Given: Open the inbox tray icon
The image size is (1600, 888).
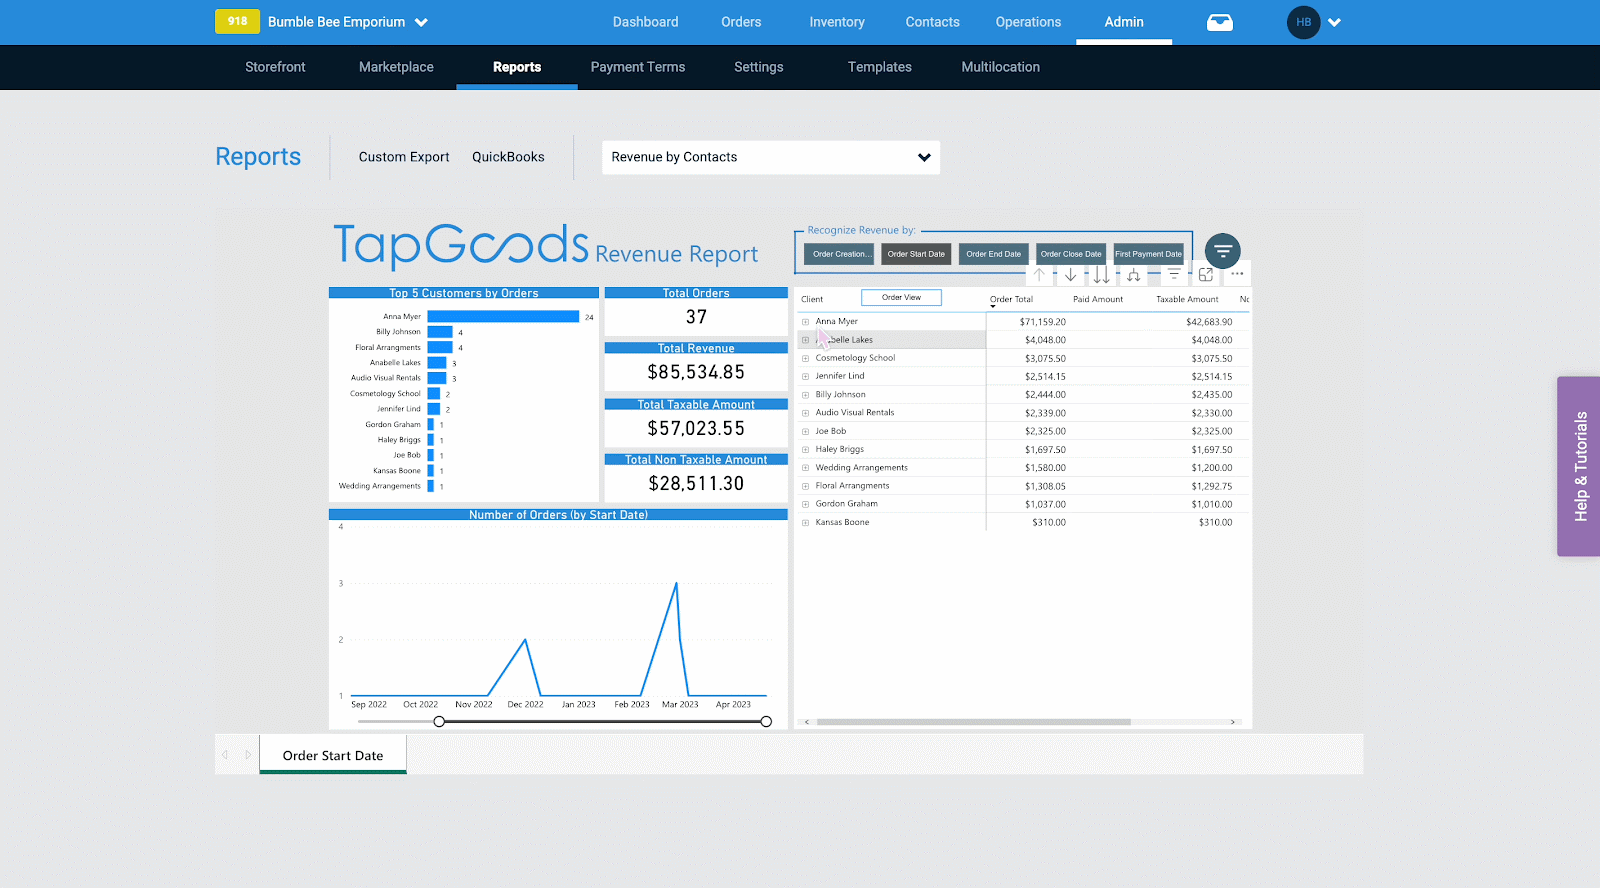Looking at the screenshot, I should tap(1219, 22).
